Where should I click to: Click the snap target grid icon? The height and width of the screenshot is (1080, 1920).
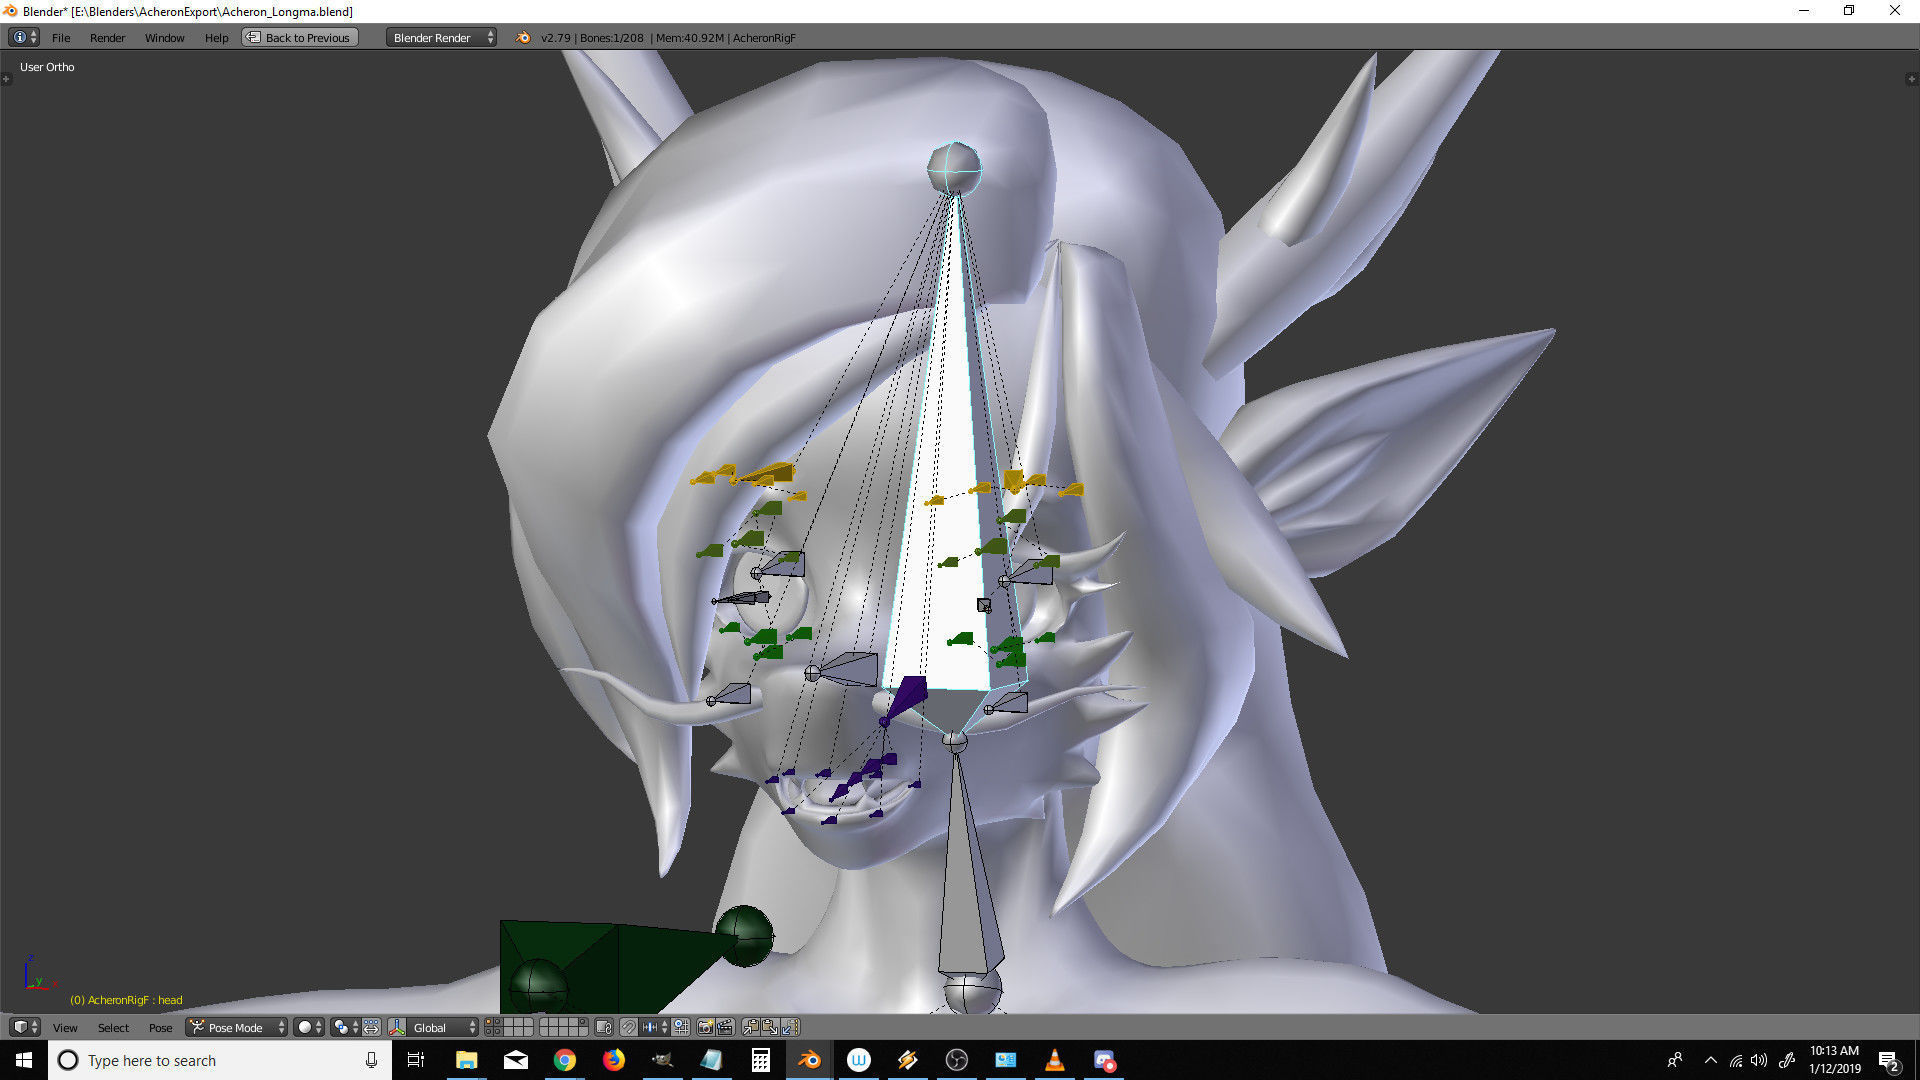681,1027
